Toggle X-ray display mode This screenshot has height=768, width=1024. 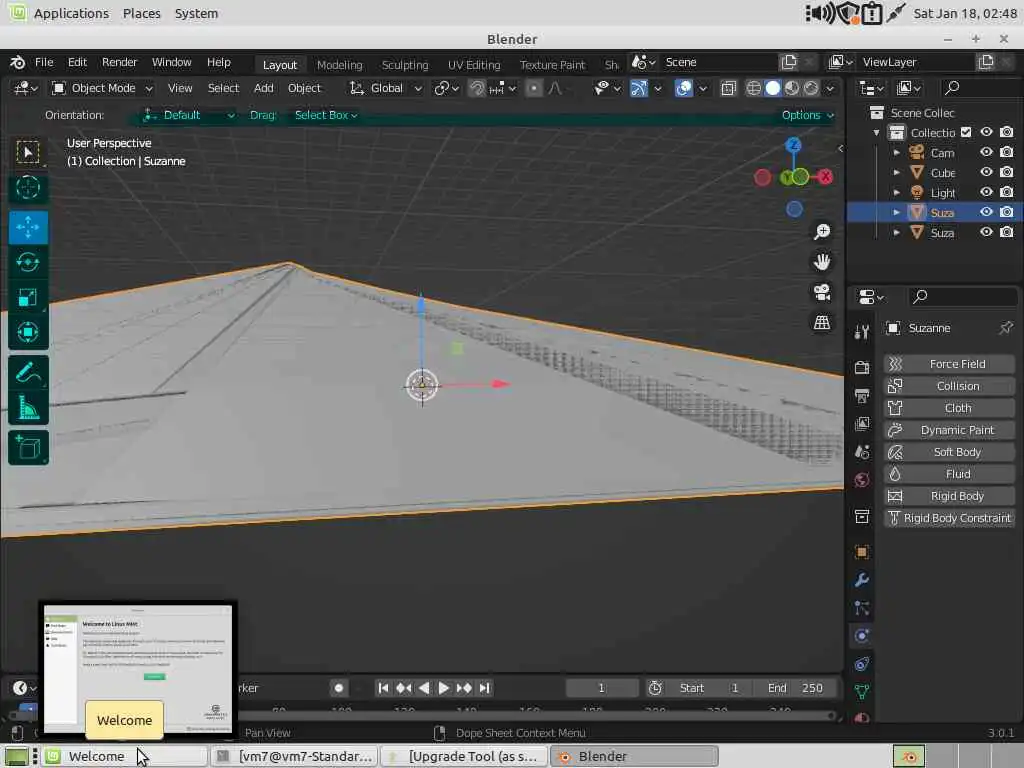pos(728,88)
